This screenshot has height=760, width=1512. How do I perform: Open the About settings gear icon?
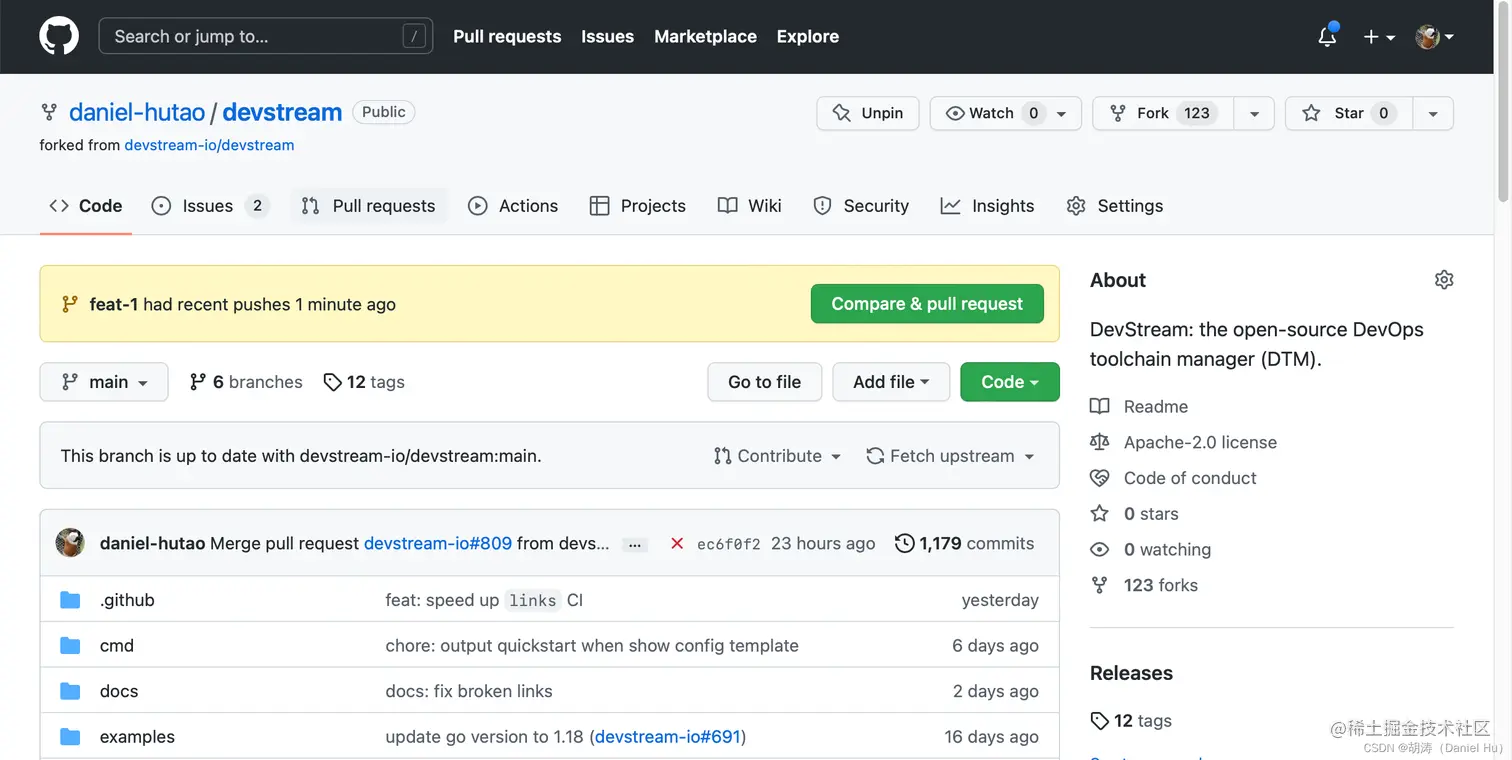[x=1443, y=280]
